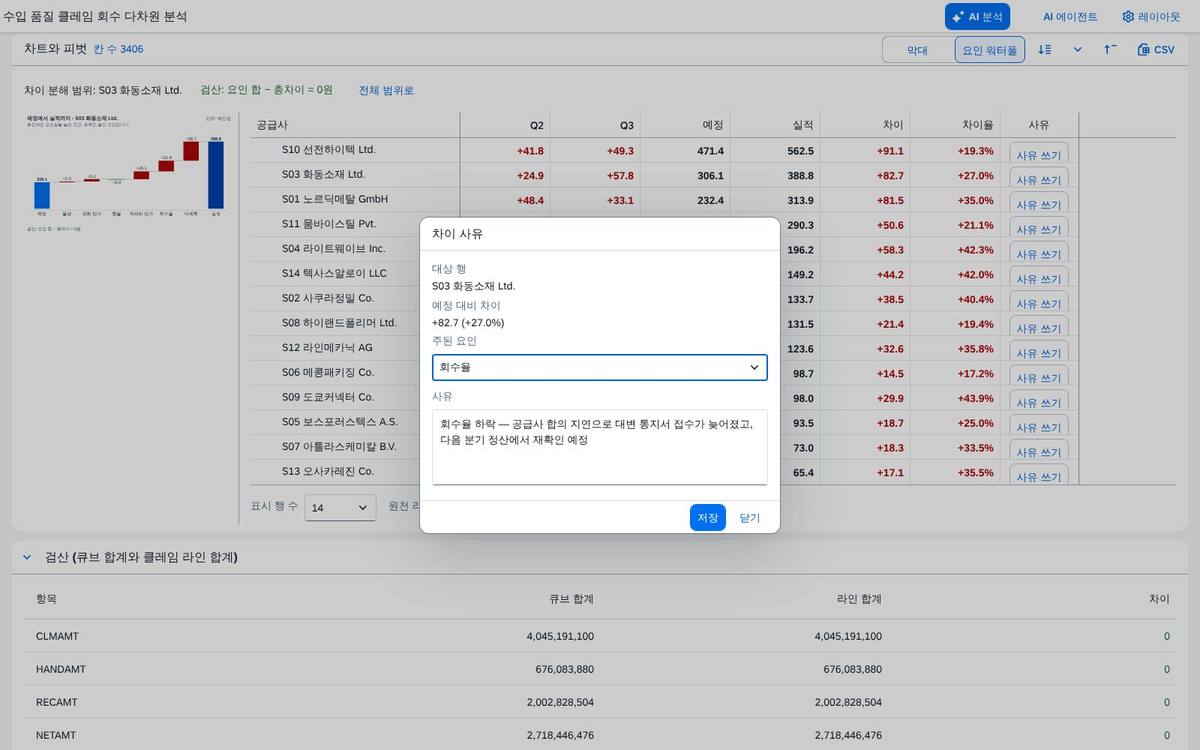Save the 차이 사유 with 저장
1200x750 pixels.
tap(708, 518)
